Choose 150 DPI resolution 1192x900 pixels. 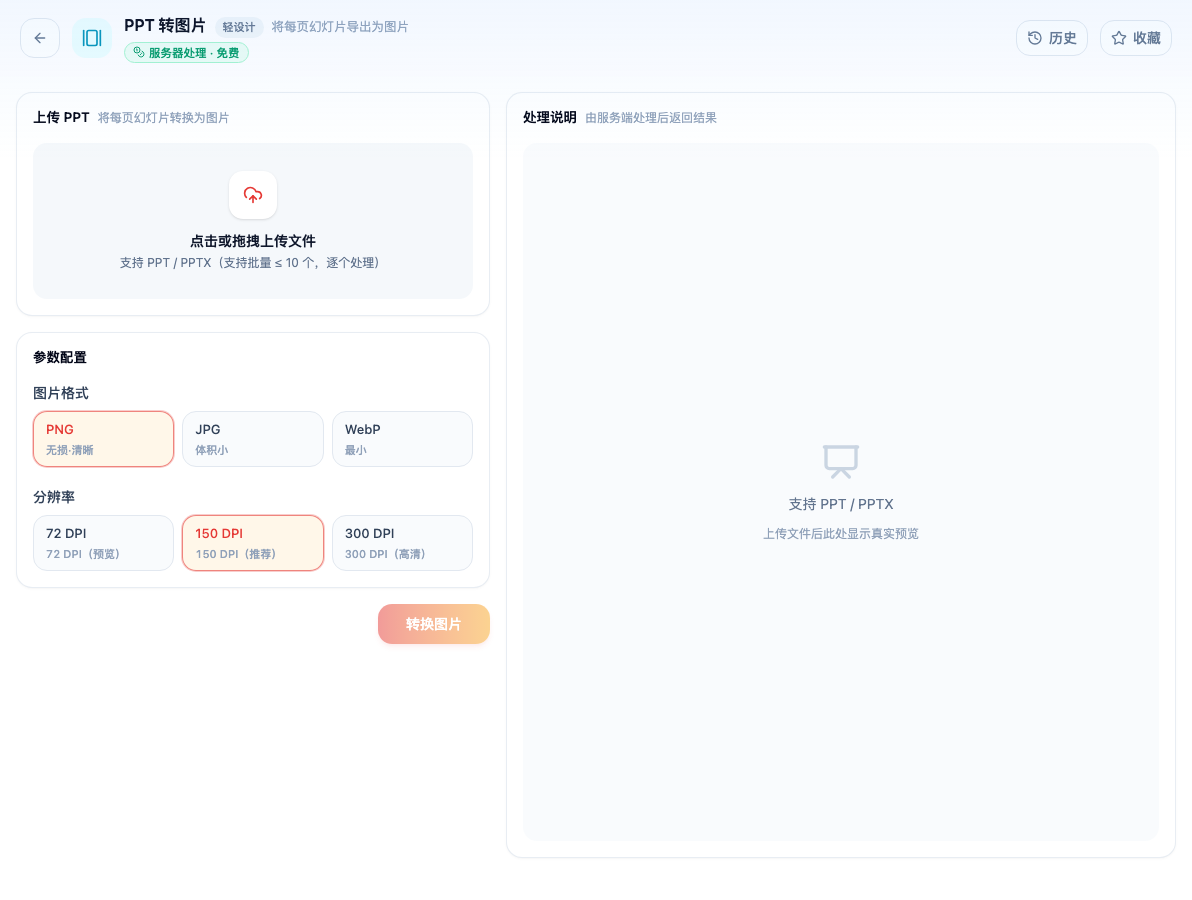coord(253,543)
